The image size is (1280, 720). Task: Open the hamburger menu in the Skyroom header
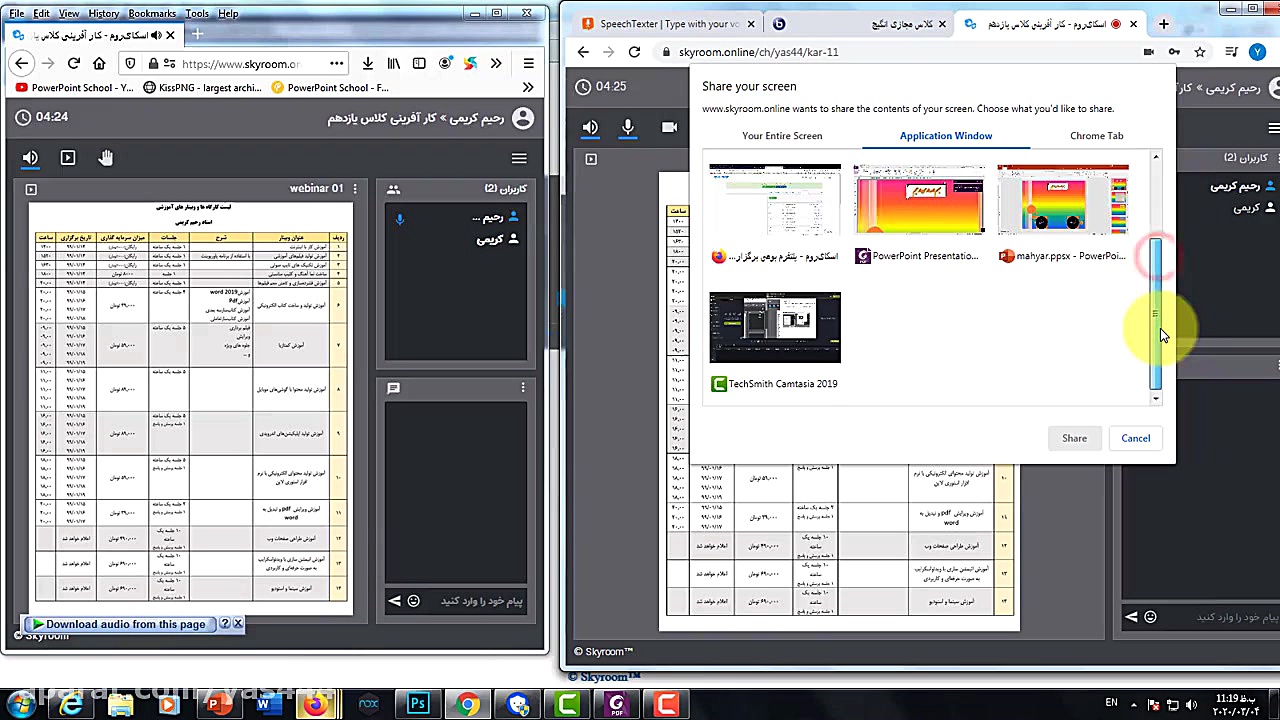[519, 158]
